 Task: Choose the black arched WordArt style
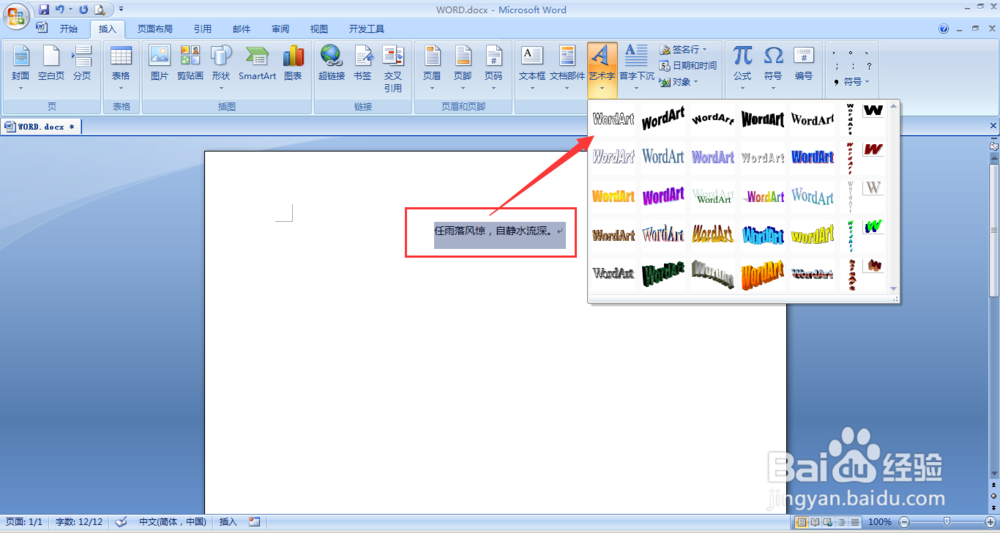pos(712,119)
